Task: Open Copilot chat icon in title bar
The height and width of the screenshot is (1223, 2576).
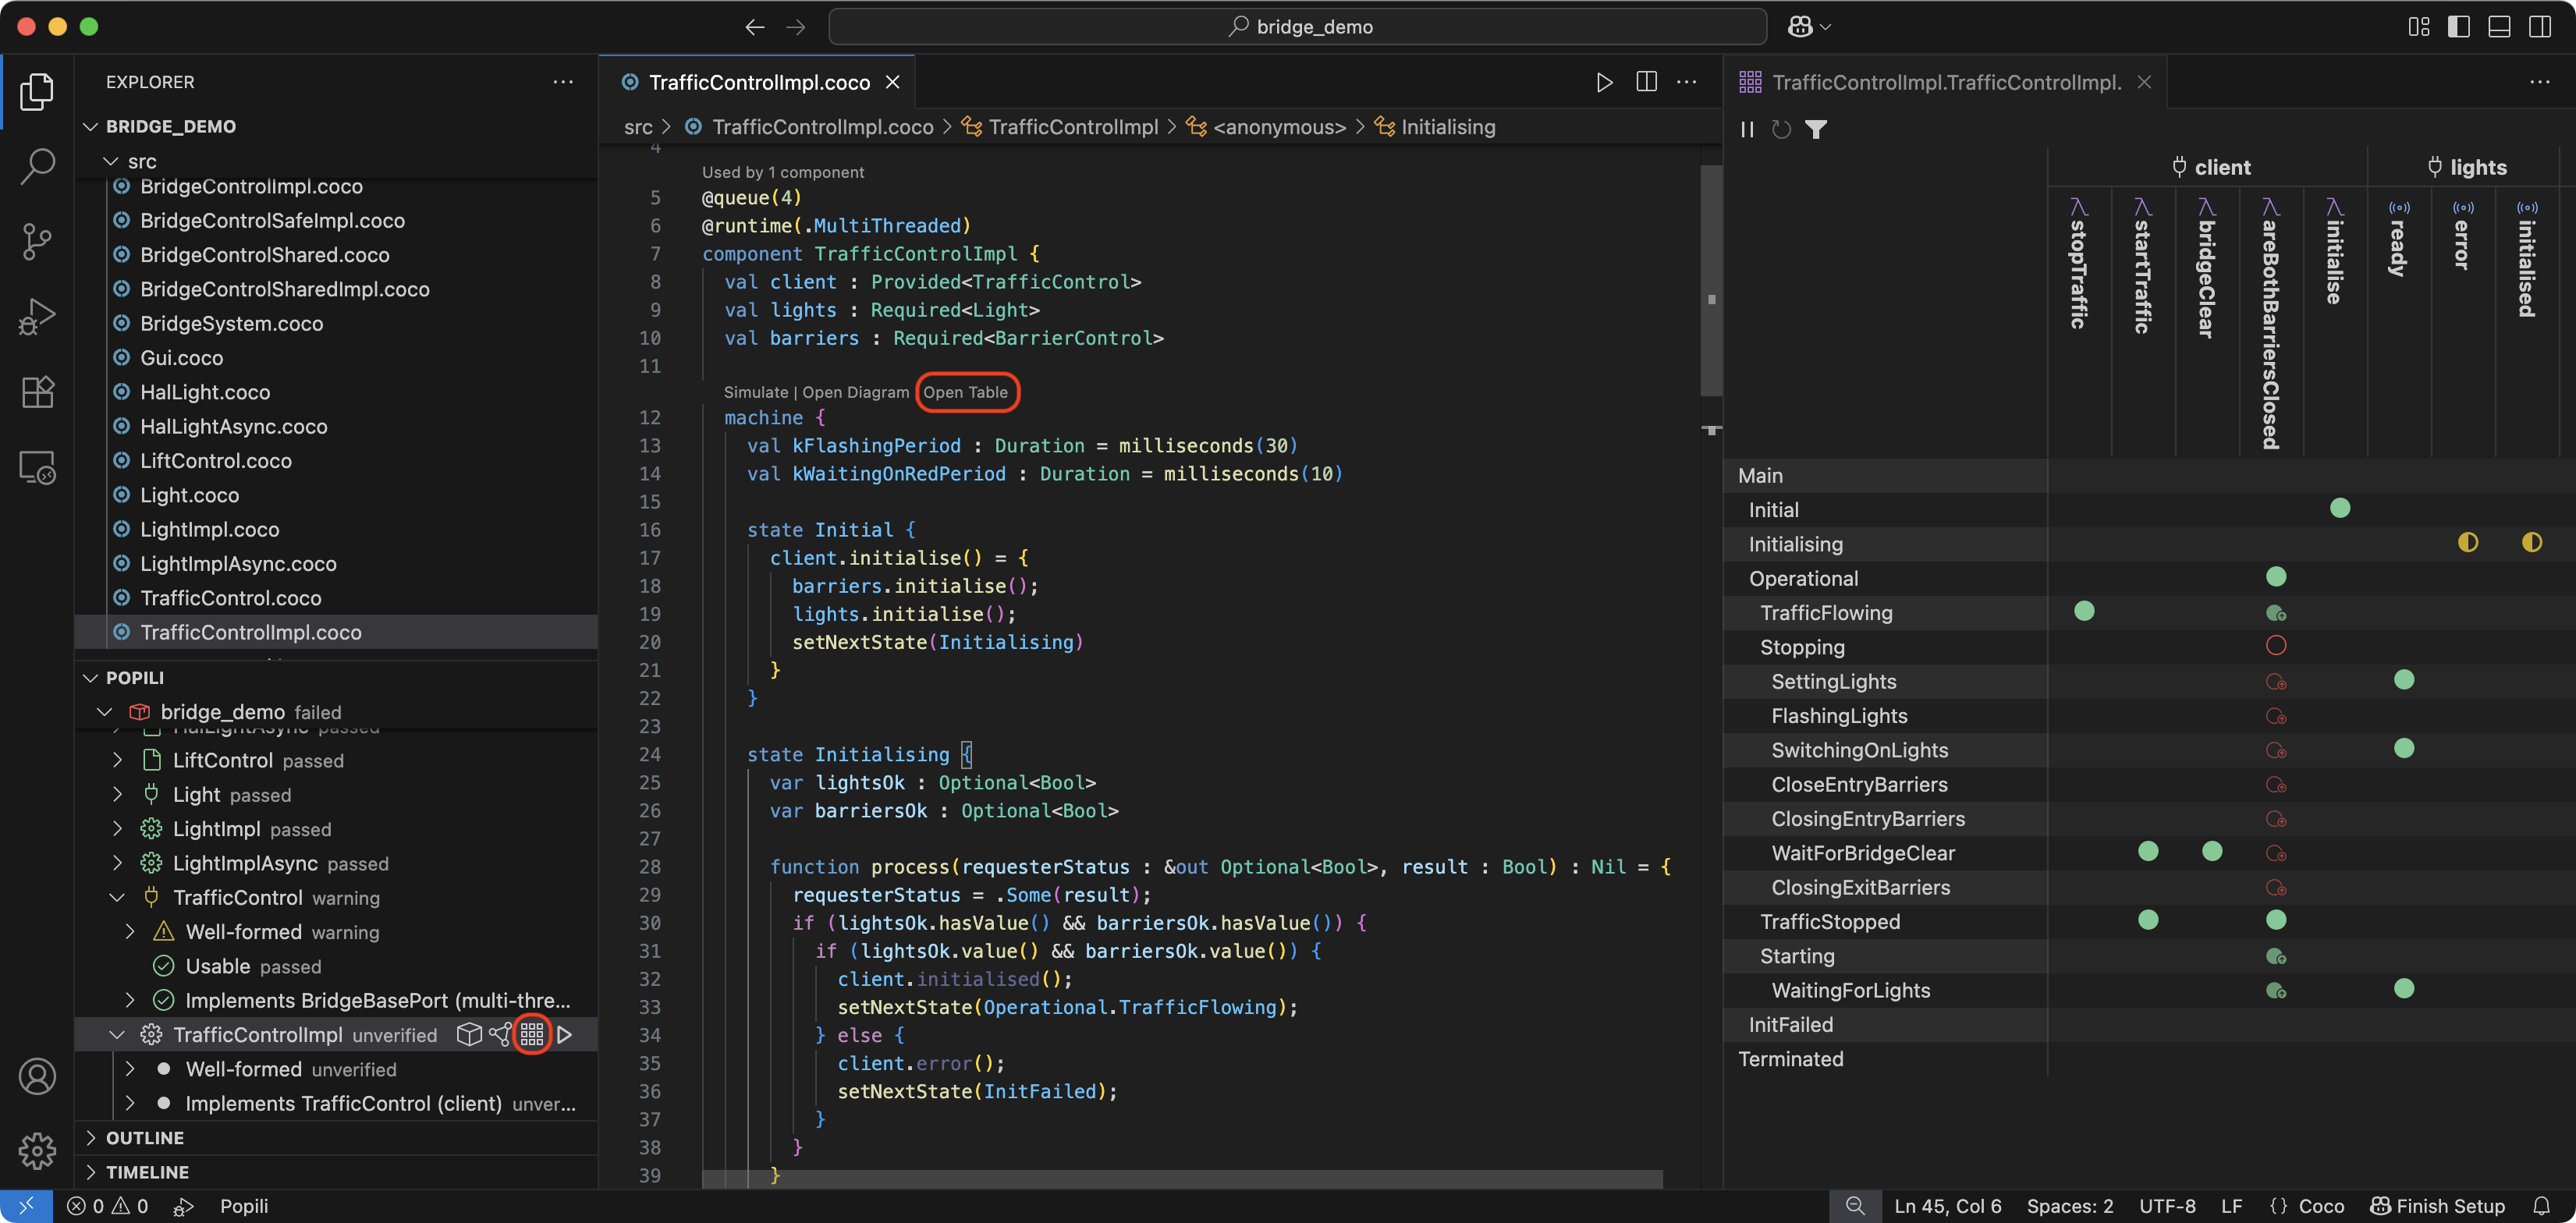Action: coord(1800,27)
